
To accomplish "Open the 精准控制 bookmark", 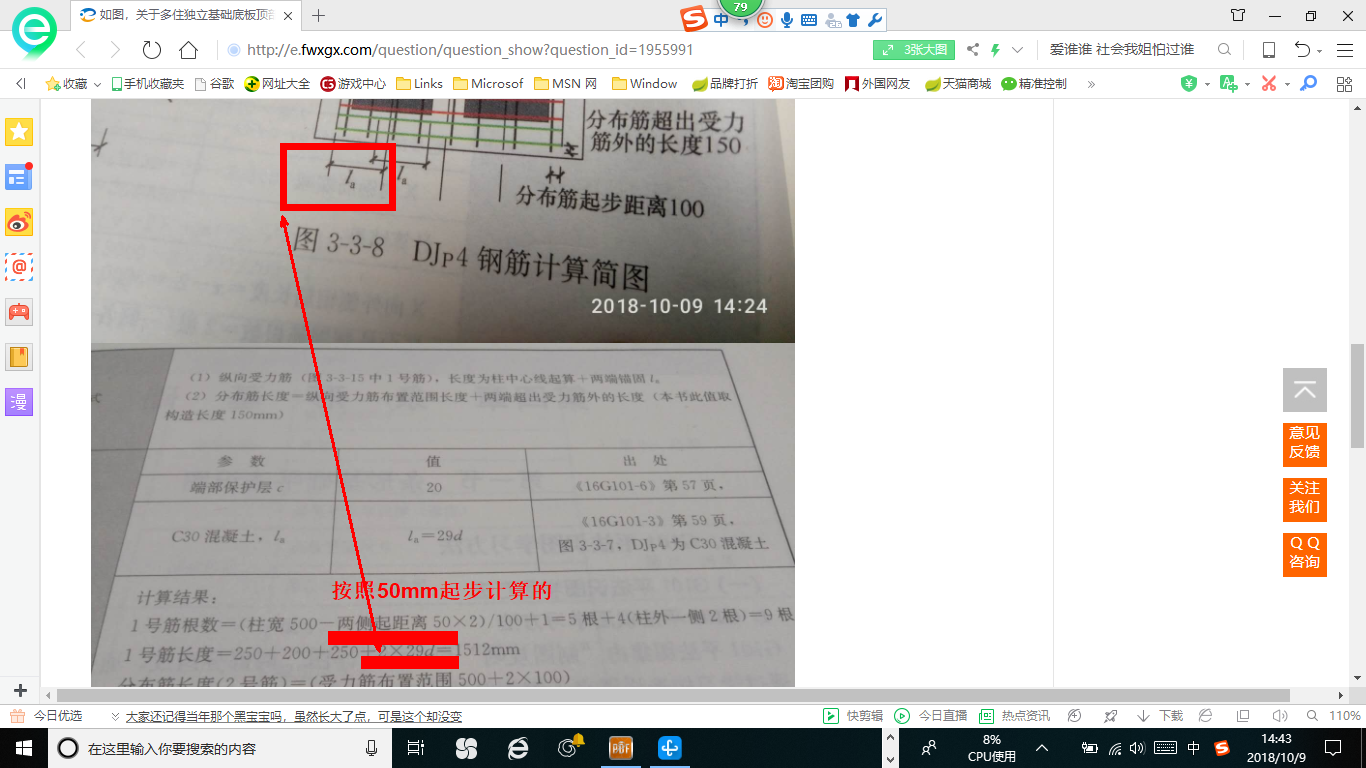I will (1034, 84).
